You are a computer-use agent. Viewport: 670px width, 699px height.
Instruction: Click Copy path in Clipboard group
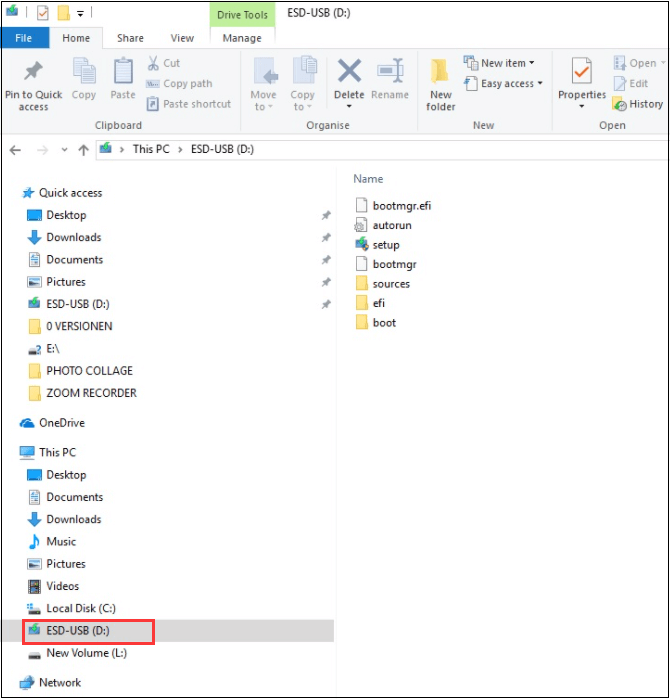179,83
